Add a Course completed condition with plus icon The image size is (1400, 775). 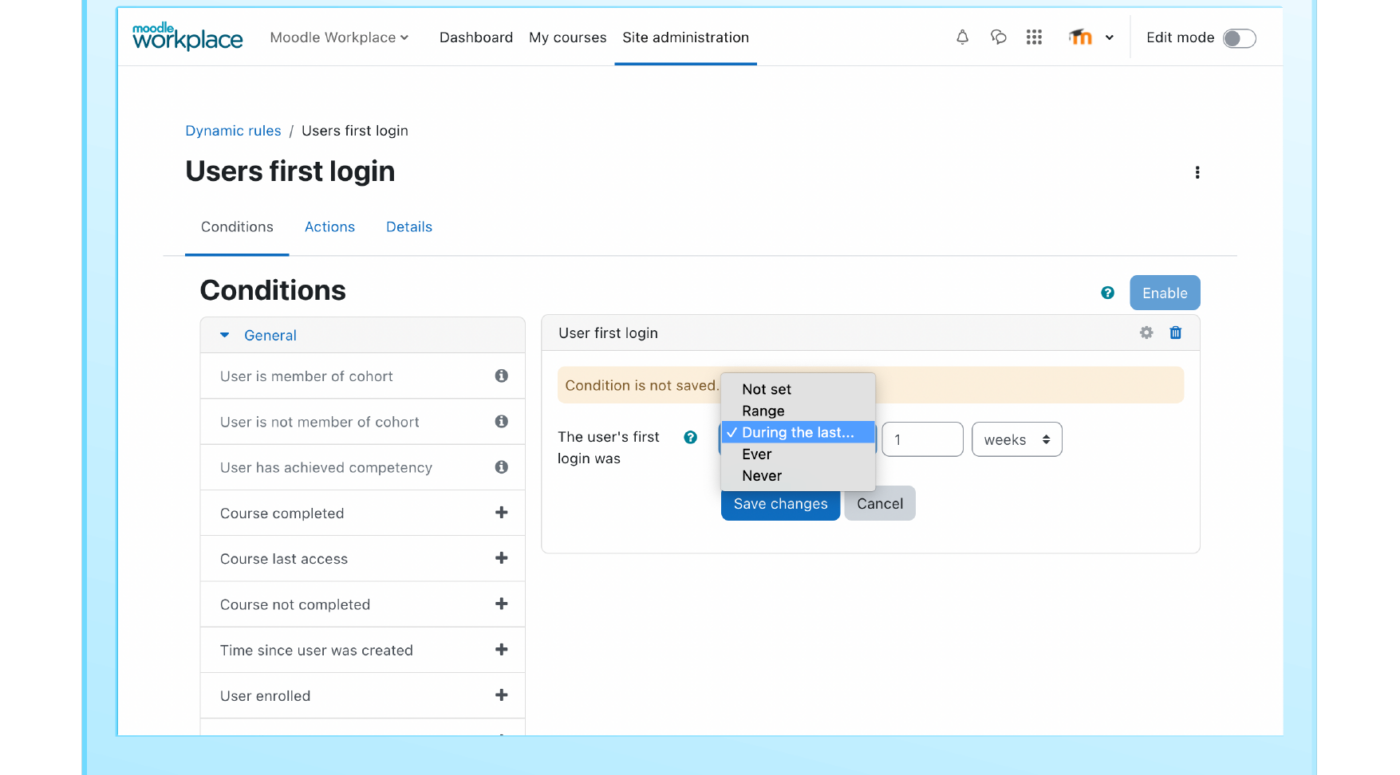point(501,512)
